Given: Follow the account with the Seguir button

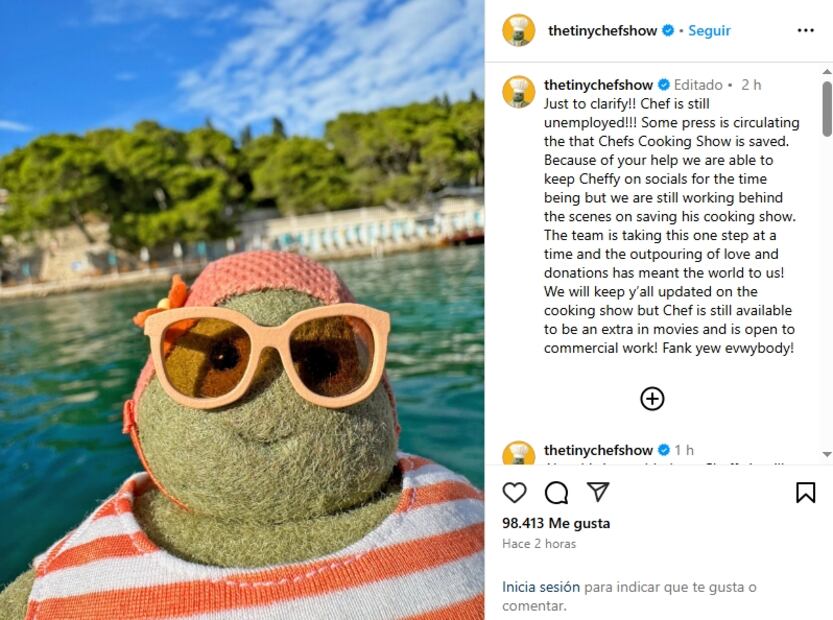Looking at the screenshot, I should click(709, 31).
